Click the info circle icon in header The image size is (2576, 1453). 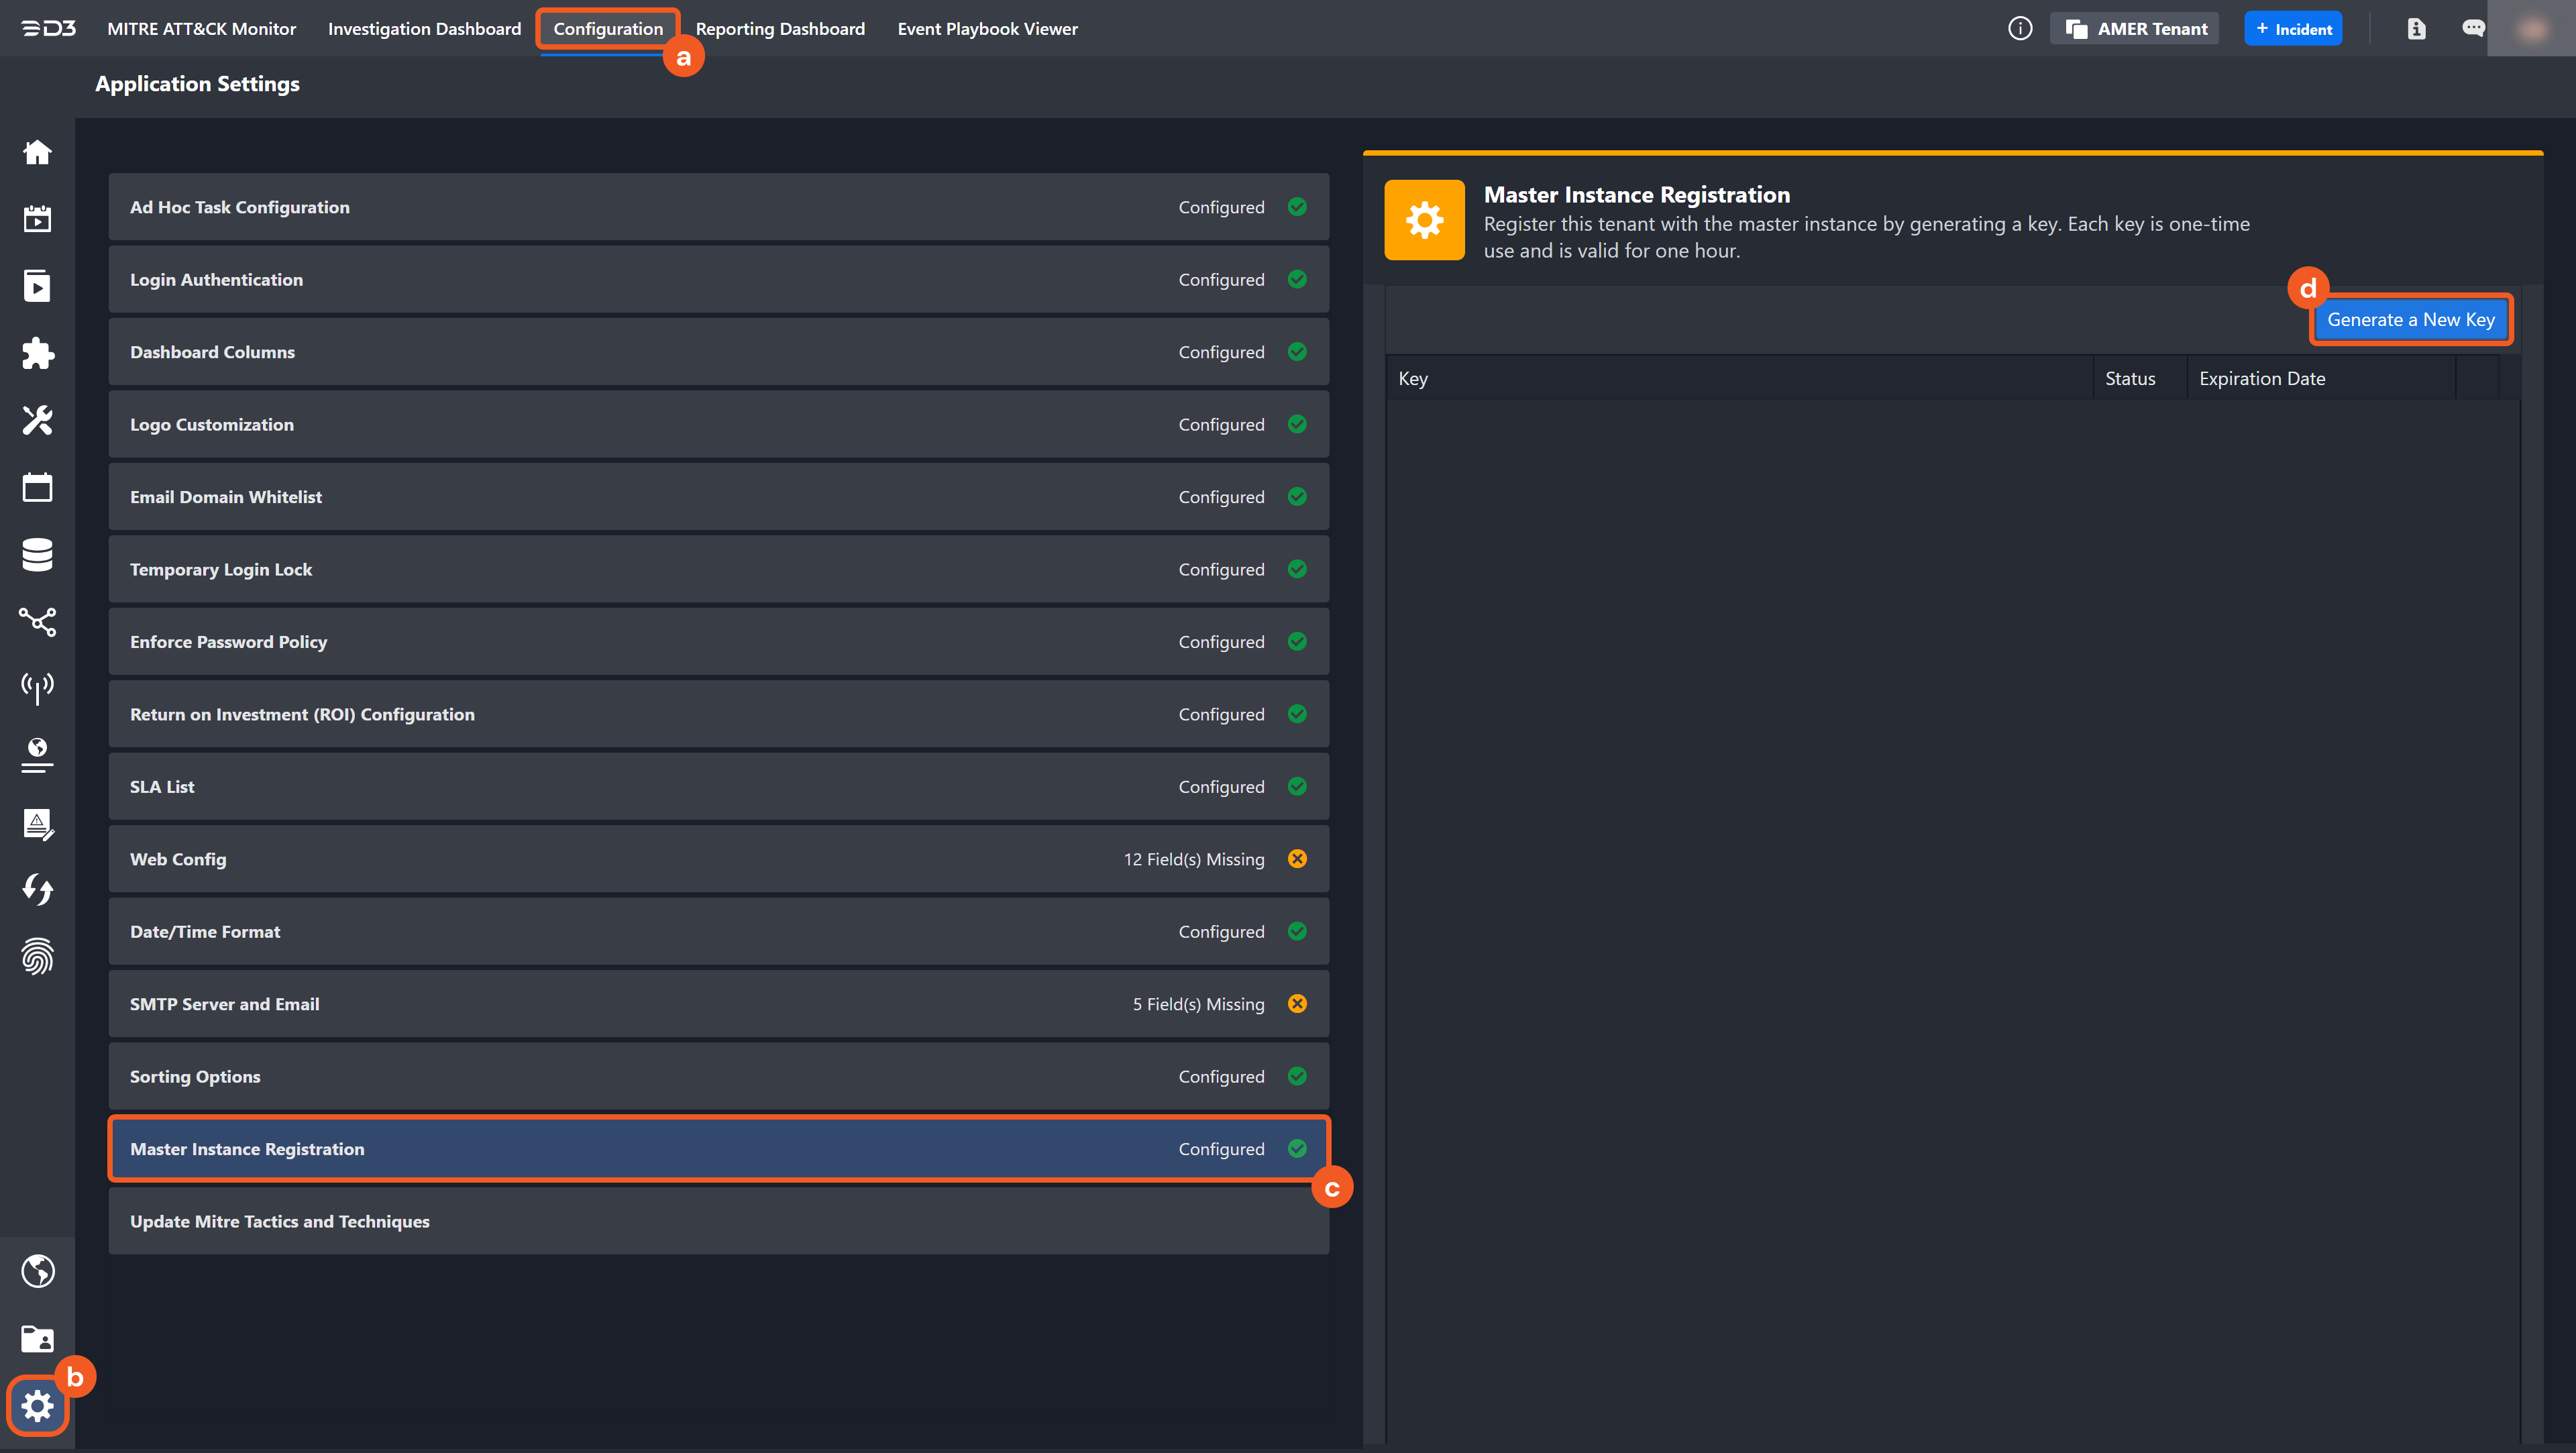coord(2019,28)
